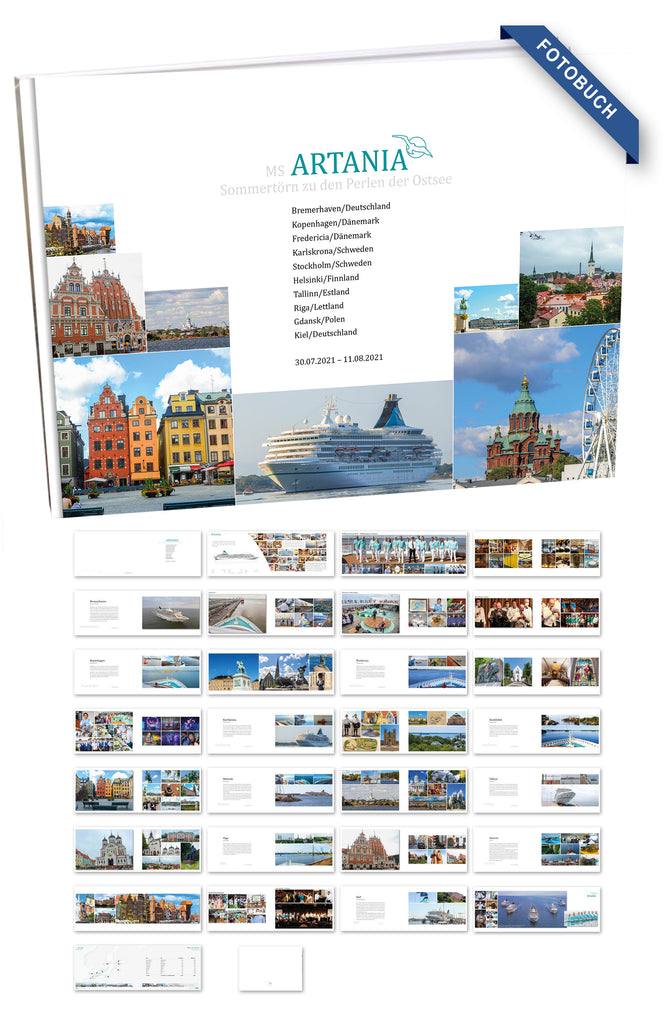Click the ARTANIA title with seagull logo

point(361,157)
